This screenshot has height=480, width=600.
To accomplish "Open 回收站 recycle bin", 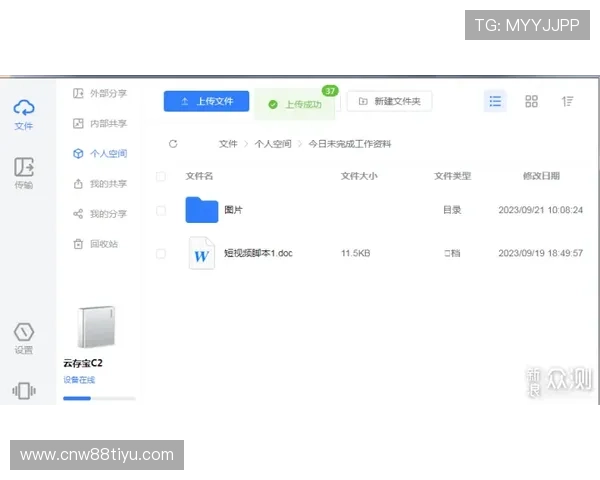I will pos(95,244).
